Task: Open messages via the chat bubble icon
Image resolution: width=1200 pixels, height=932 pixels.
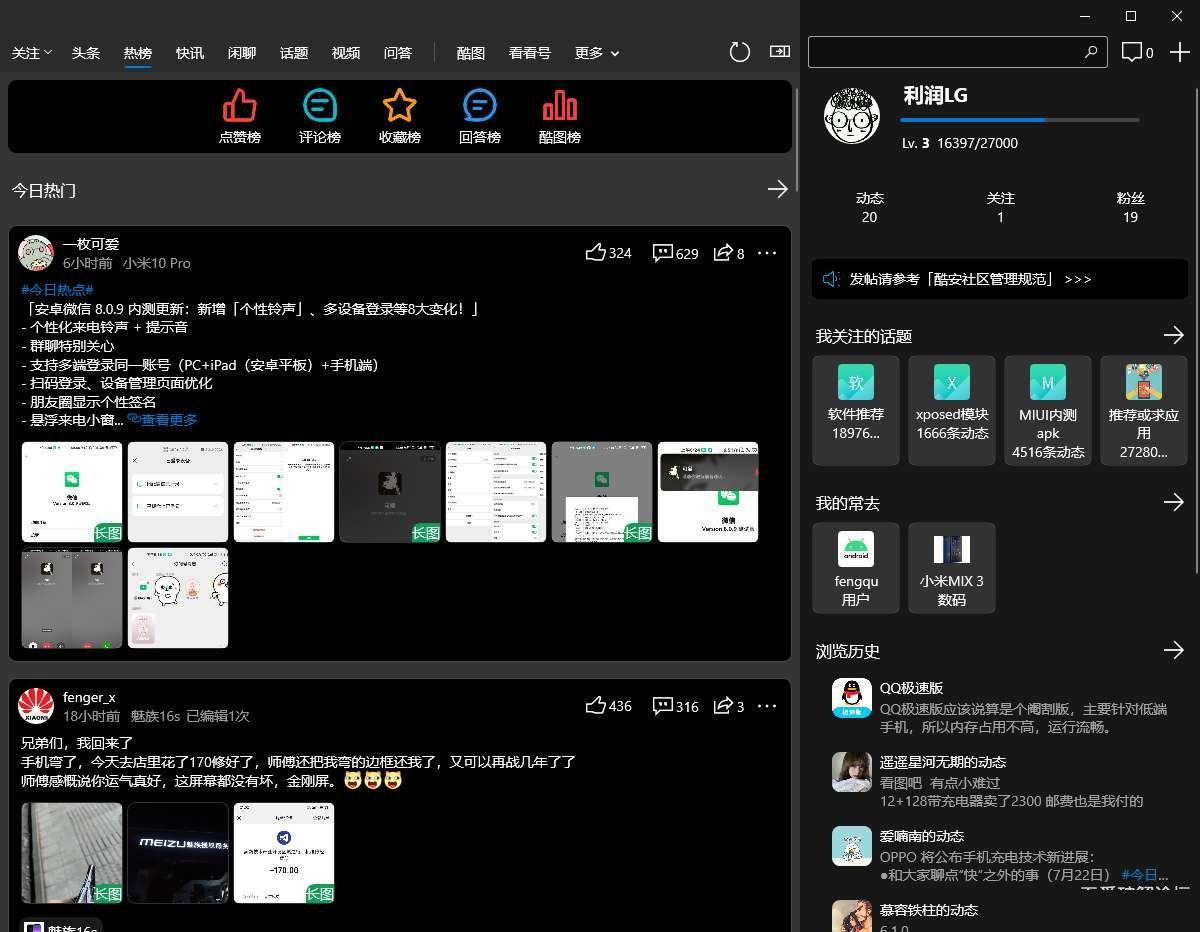Action: click(x=1131, y=51)
